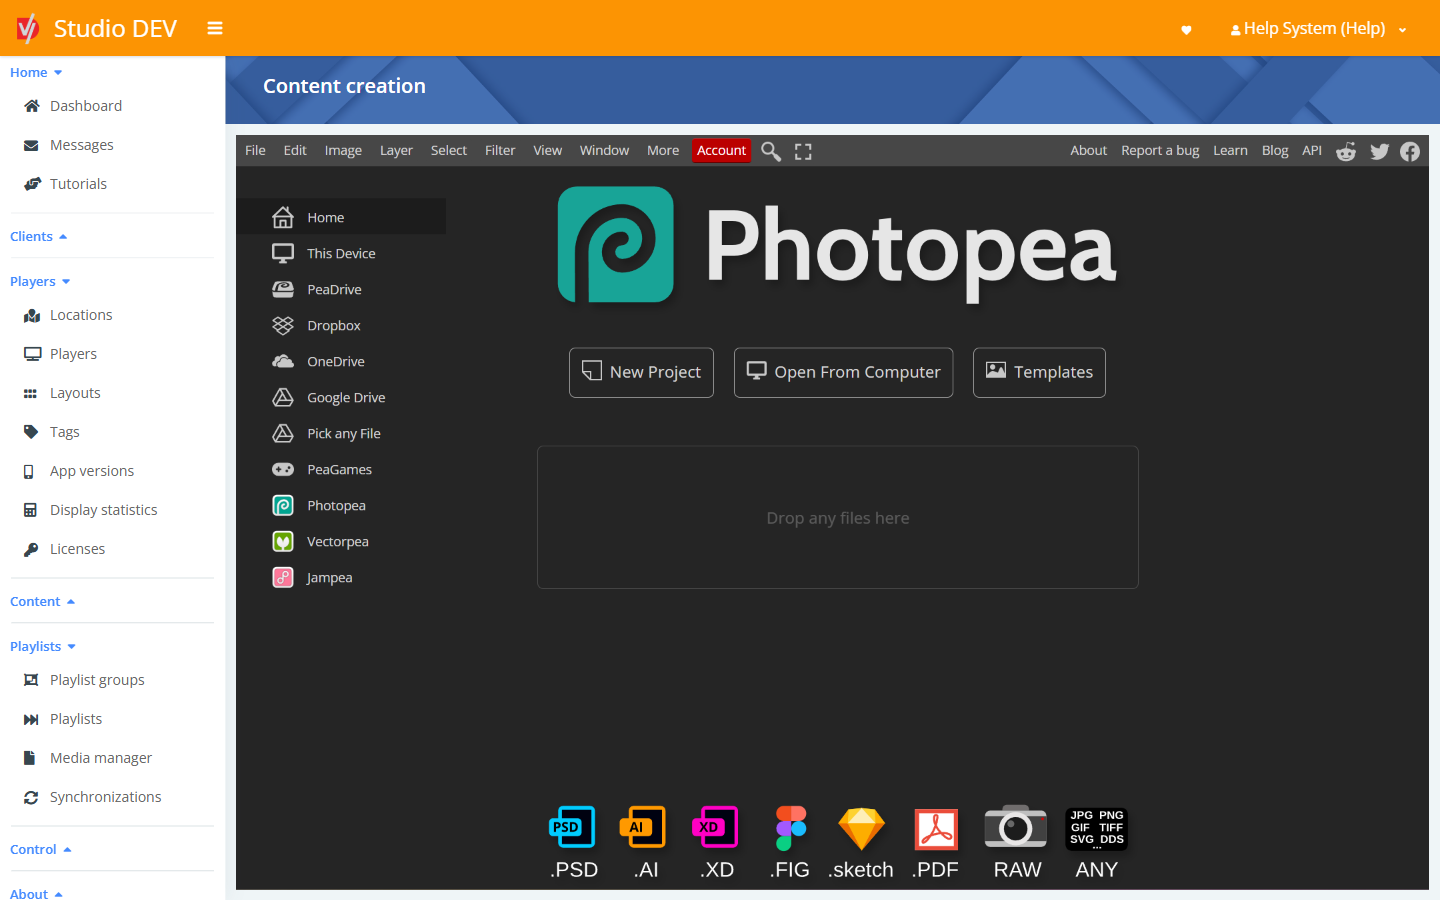Collapse the Players sidebar section header

tap(40, 281)
